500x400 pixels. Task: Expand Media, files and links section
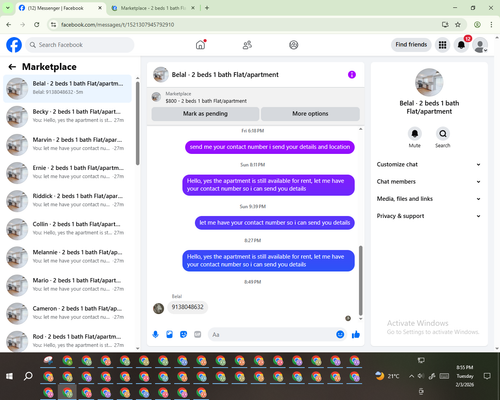click(429, 199)
